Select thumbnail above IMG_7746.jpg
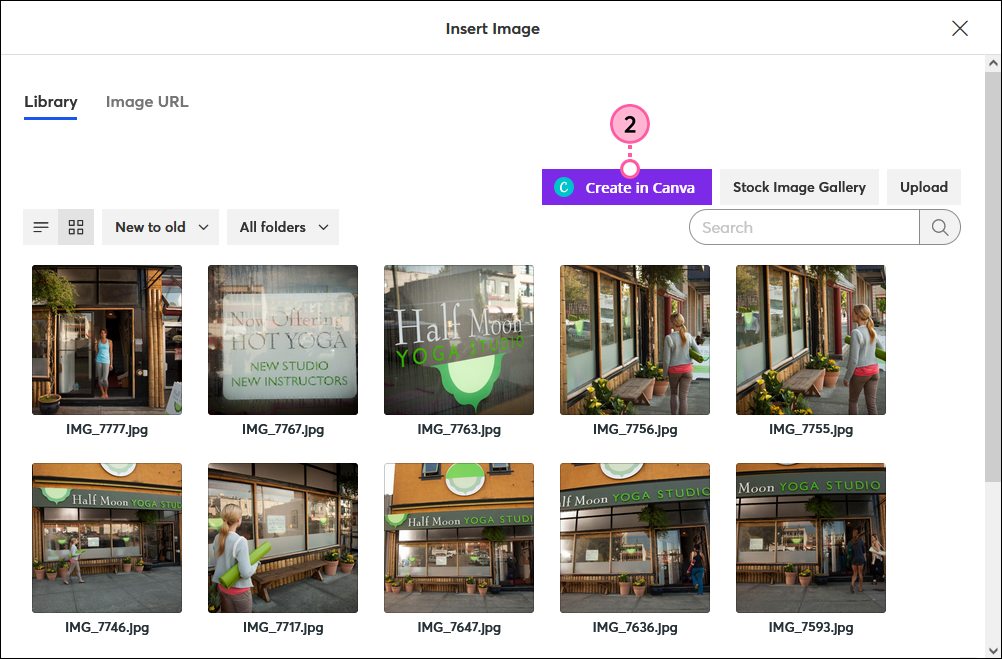Viewport: 1002px width, 659px height. [107, 538]
